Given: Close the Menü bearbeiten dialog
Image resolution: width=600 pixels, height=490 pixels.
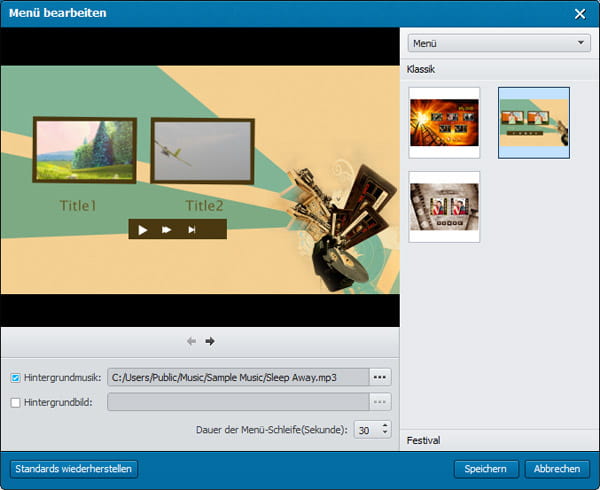Looking at the screenshot, I should (x=580, y=13).
